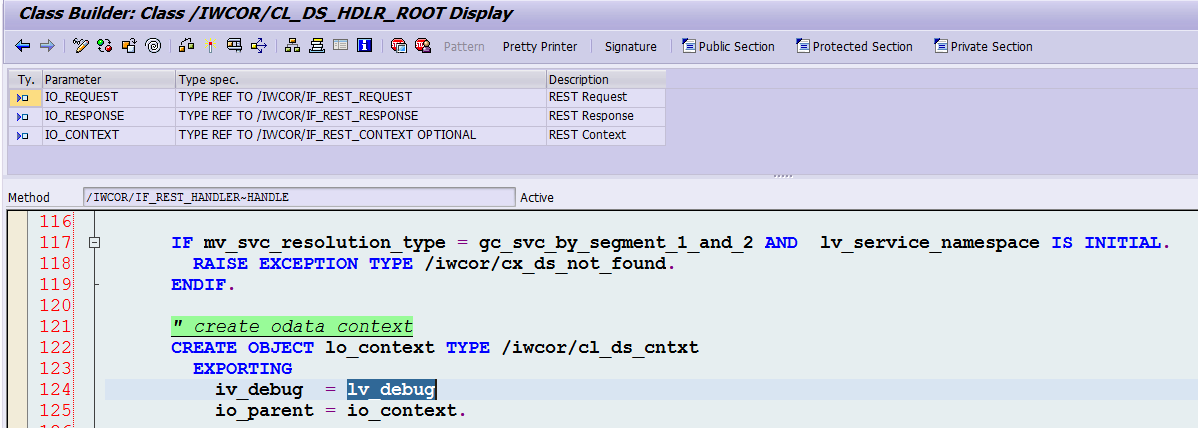The image size is (1198, 428).
Task: Click type spec /IWCOR/IF_REST_RESPONSE cell
Action: pyautogui.click(x=361, y=116)
